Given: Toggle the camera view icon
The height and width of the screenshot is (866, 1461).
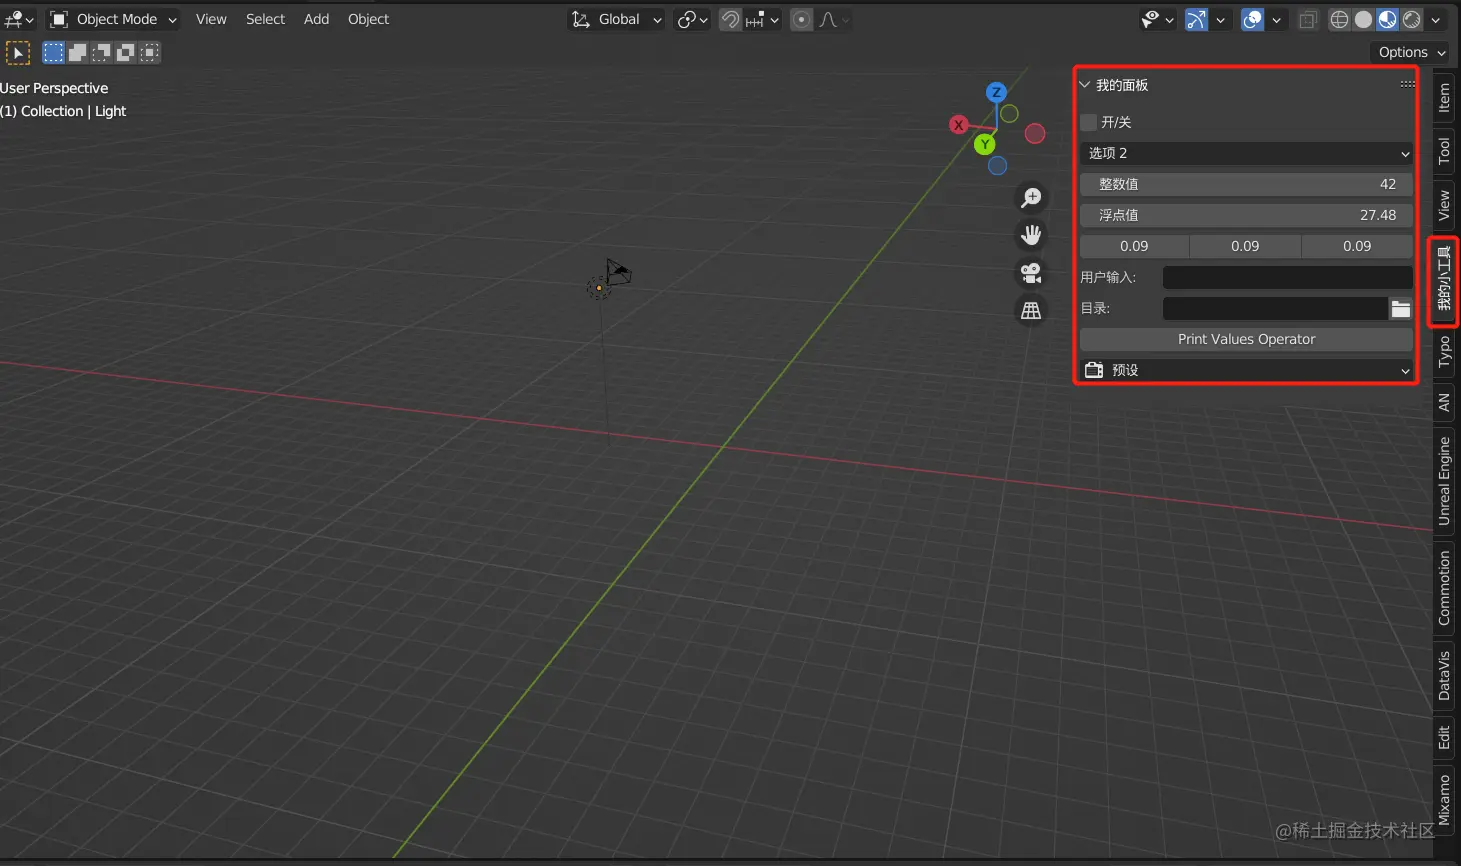Looking at the screenshot, I should point(1031,272).
